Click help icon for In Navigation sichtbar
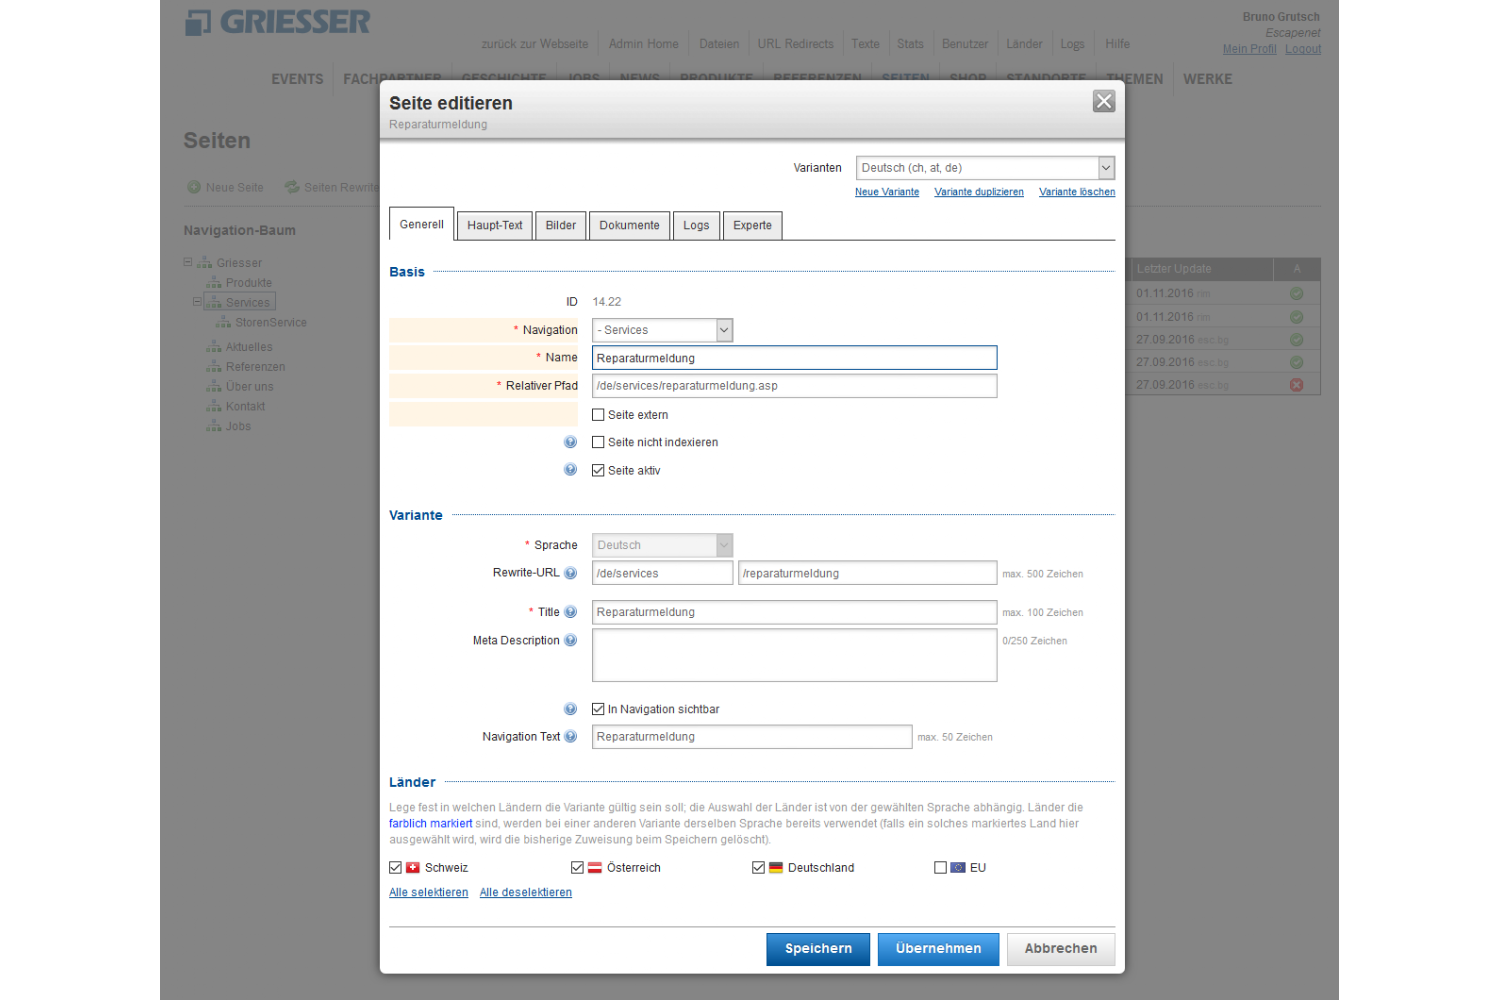The width and height of the screenshot is (1500, 1000). (570, 709)
